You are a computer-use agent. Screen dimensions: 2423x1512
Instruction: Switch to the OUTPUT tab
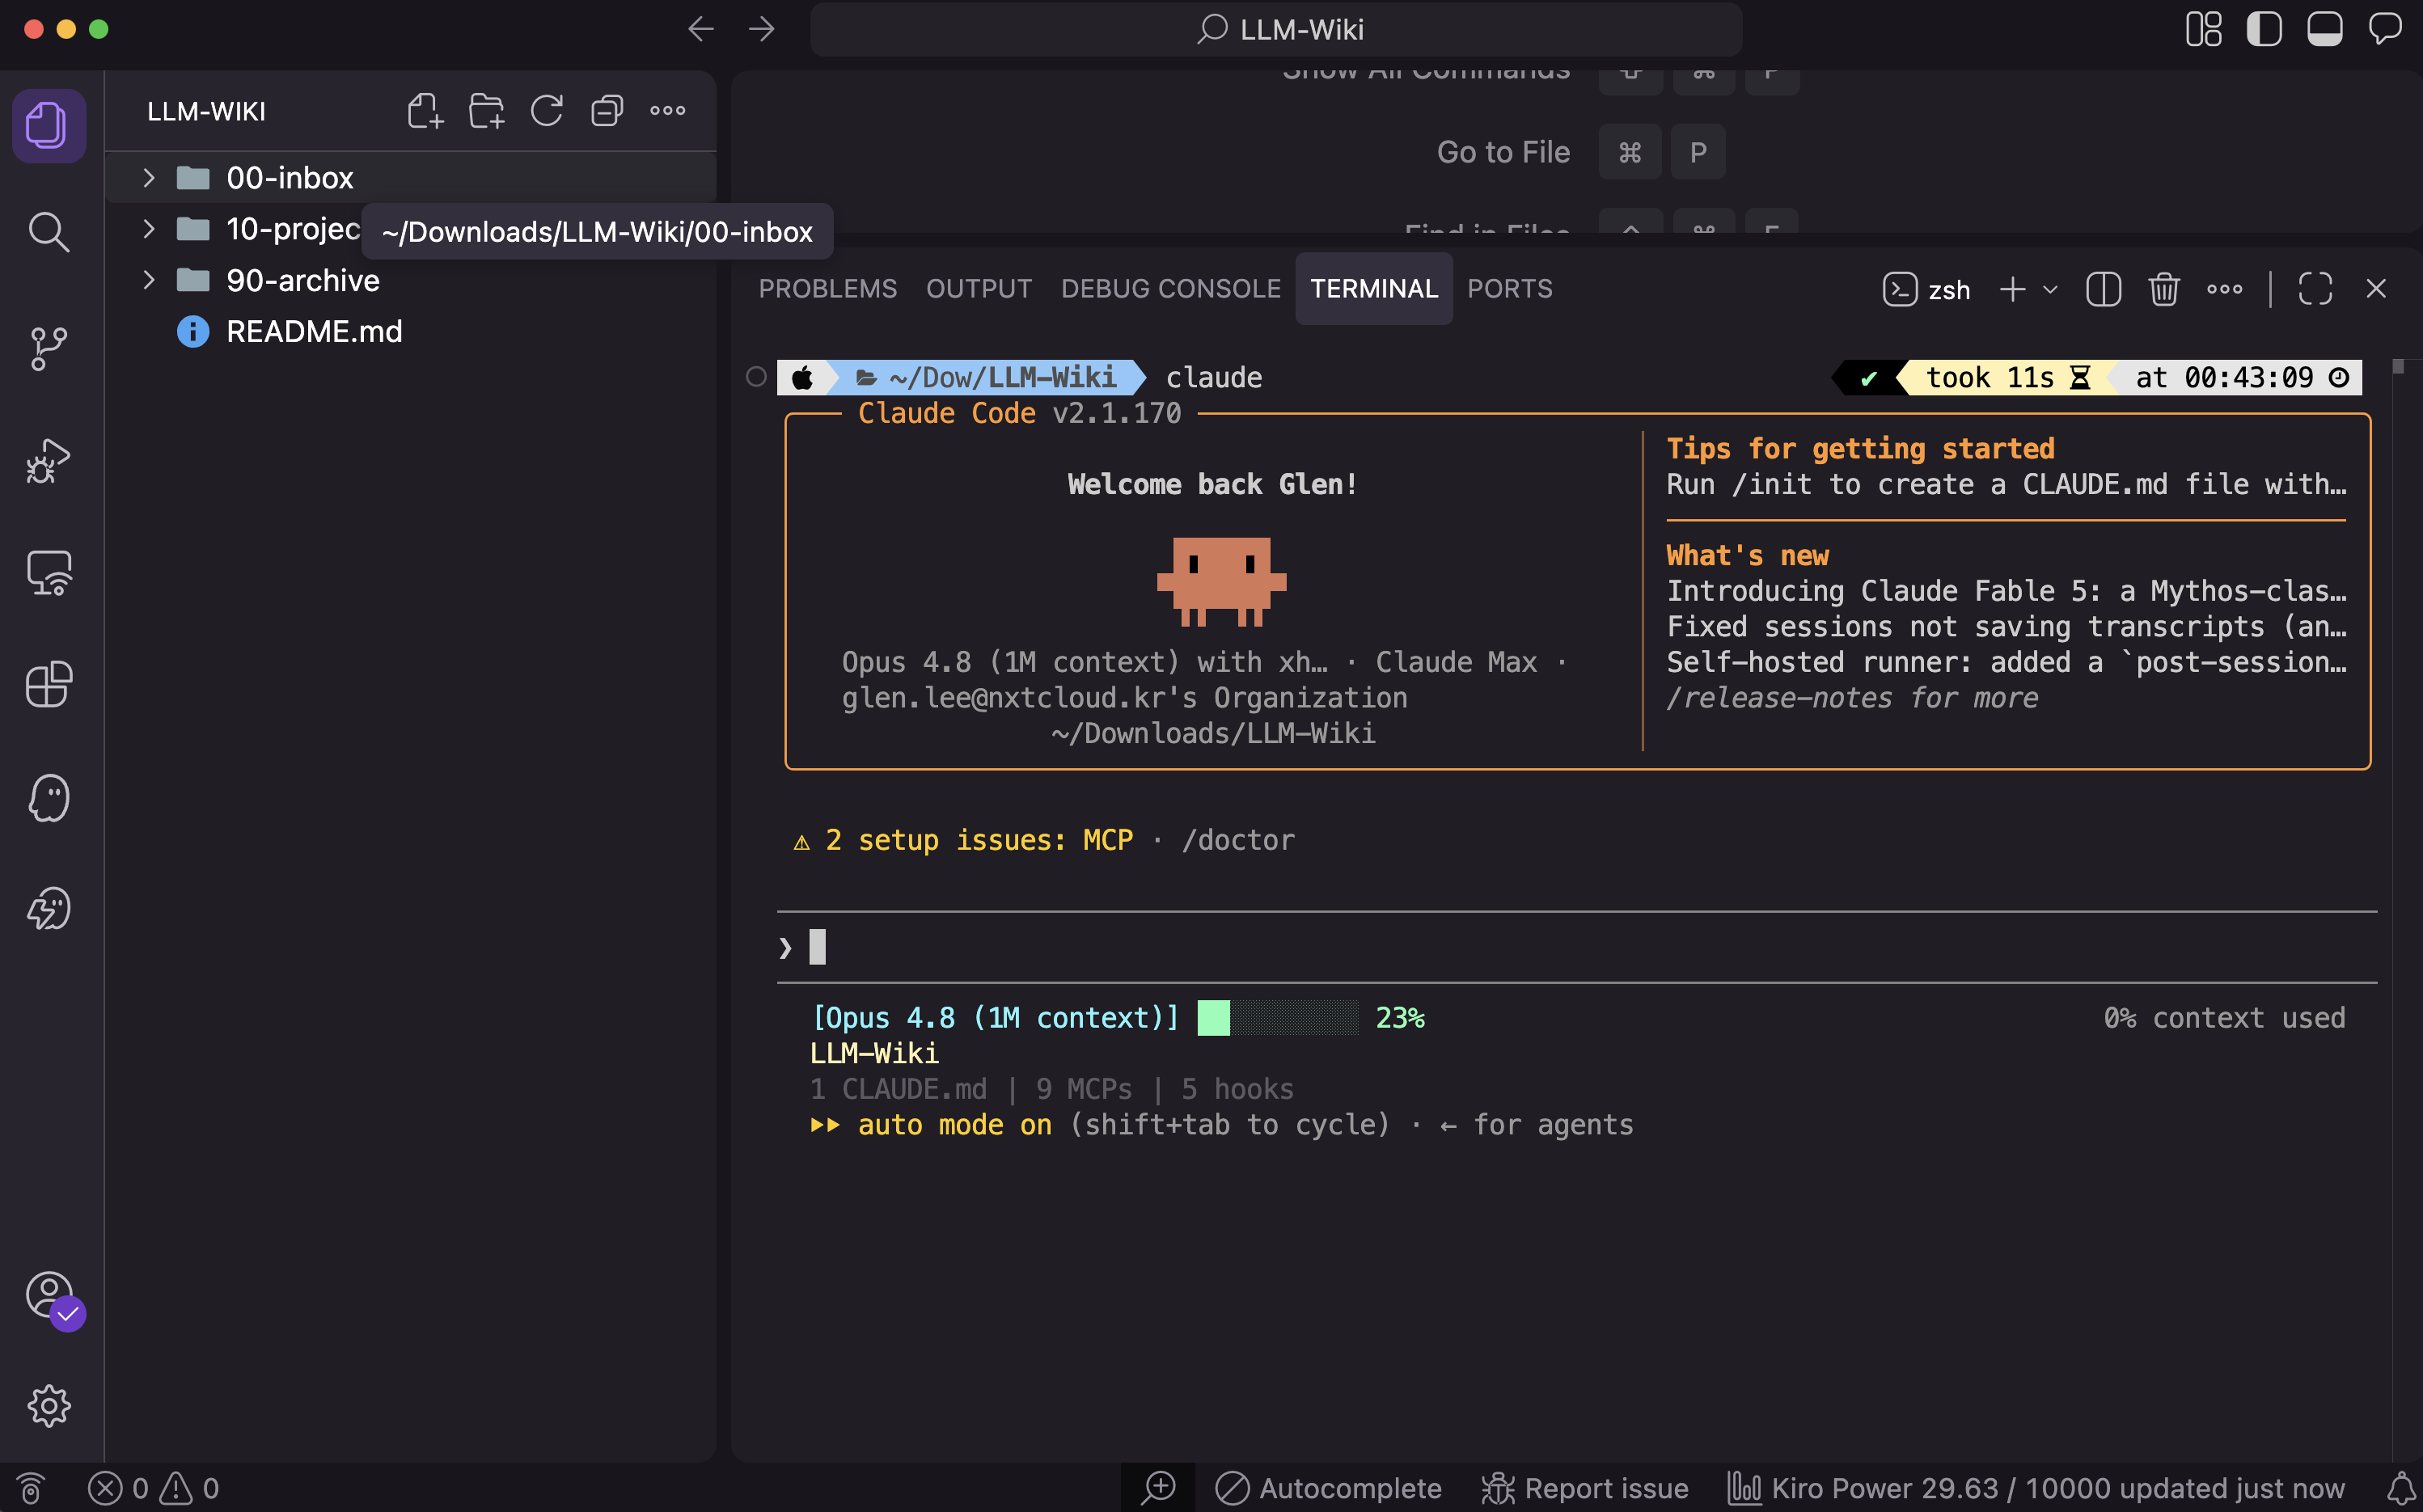pyautogui.click(x=978, y=289)
